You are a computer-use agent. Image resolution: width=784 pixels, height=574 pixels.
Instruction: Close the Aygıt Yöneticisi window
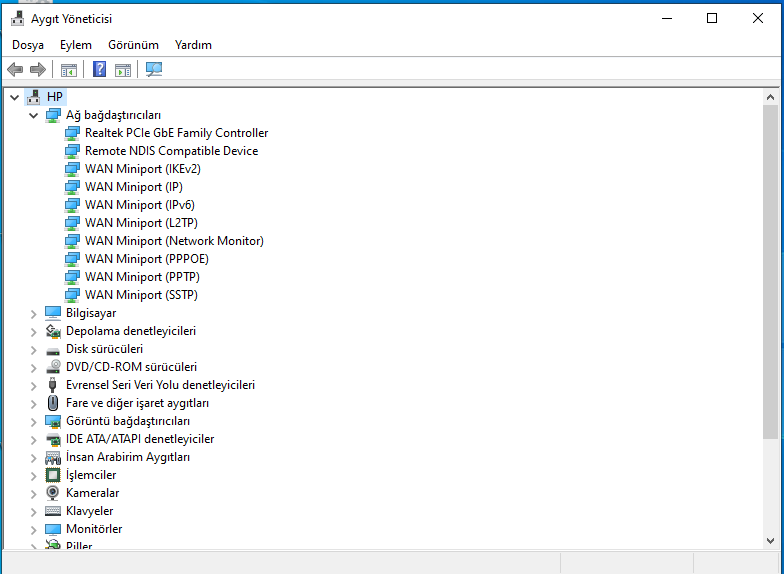click(x=758, y=18)
